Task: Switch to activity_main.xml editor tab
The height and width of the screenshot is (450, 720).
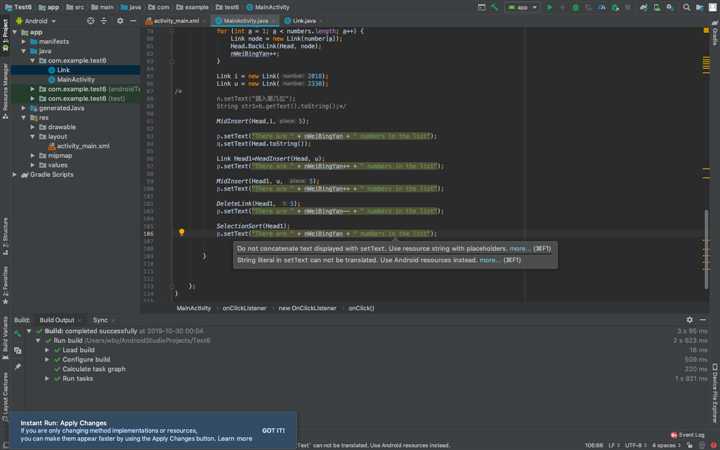Action: click(173, 21)
